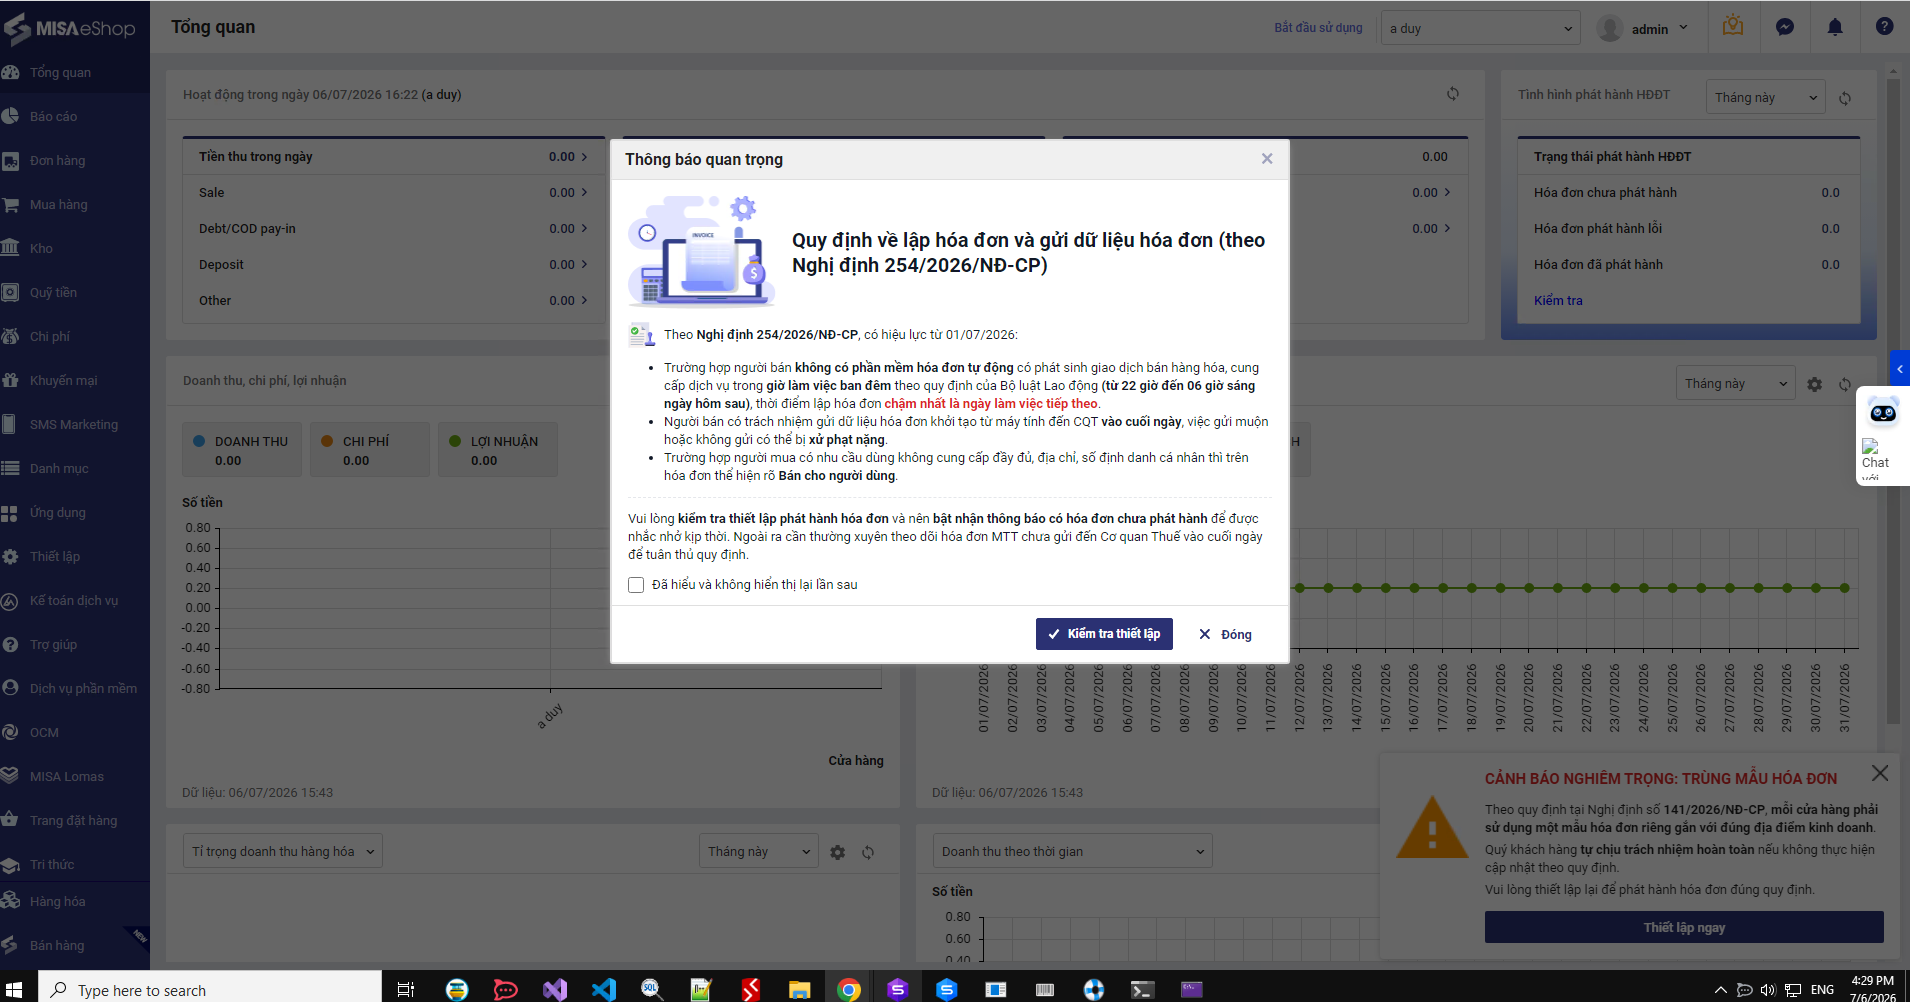Click the 'Thiết lập' gear icon in sidebar
The width and height of the screenshot is (1910, 1002).
tap(11, 556)
